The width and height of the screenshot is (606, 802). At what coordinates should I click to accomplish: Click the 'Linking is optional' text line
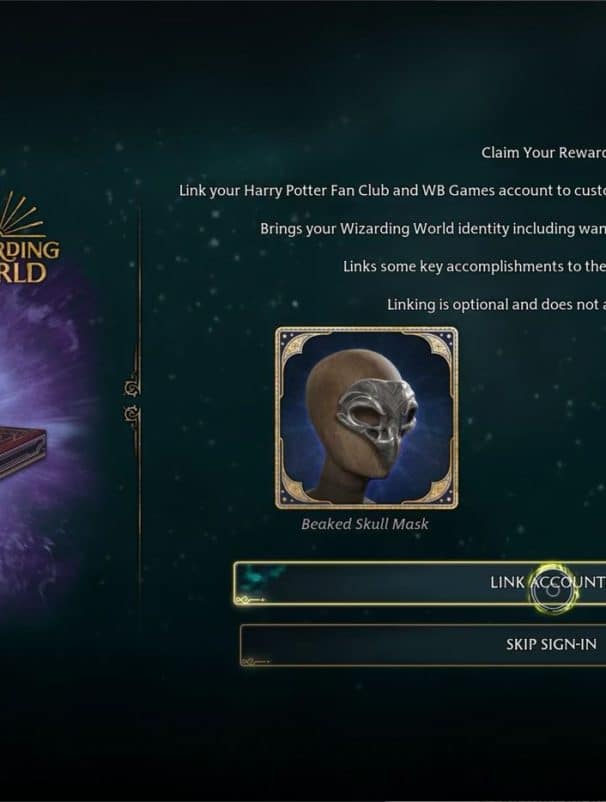click(x=496, y=304)
